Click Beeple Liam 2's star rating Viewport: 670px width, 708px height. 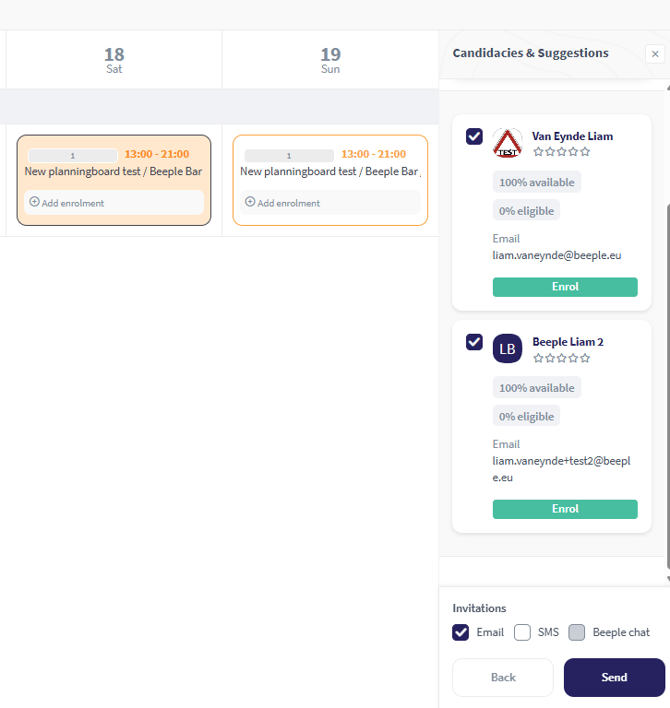point(561,358)
